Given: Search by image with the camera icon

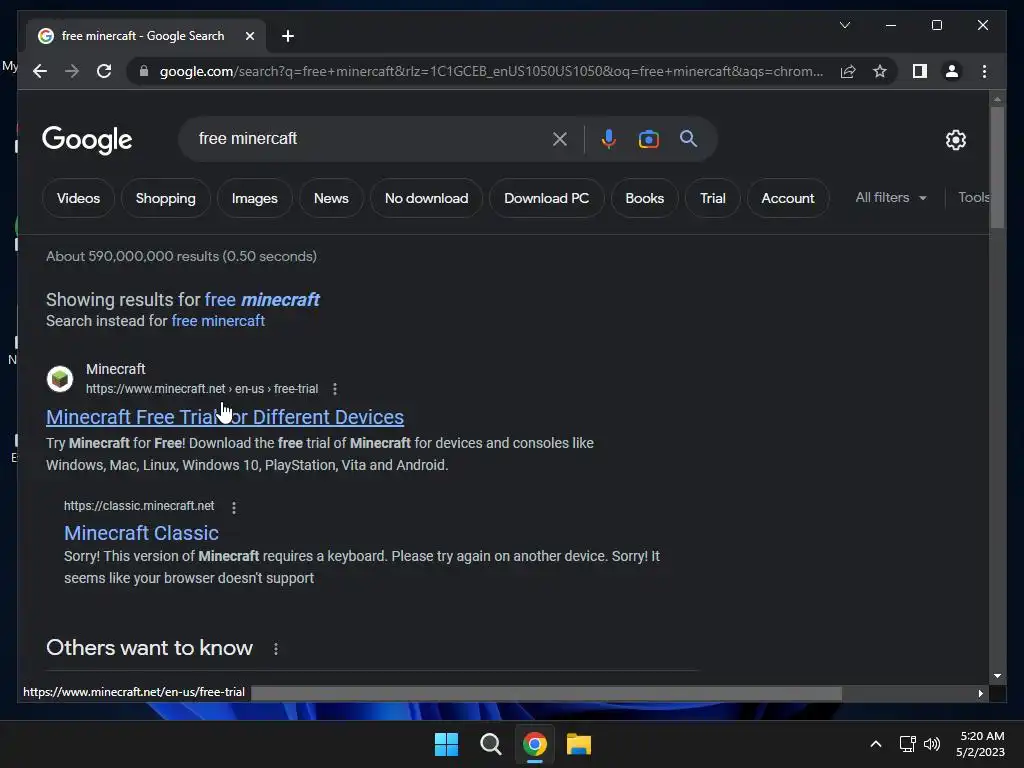Looking at the screenshot, I should coord(648,138).
